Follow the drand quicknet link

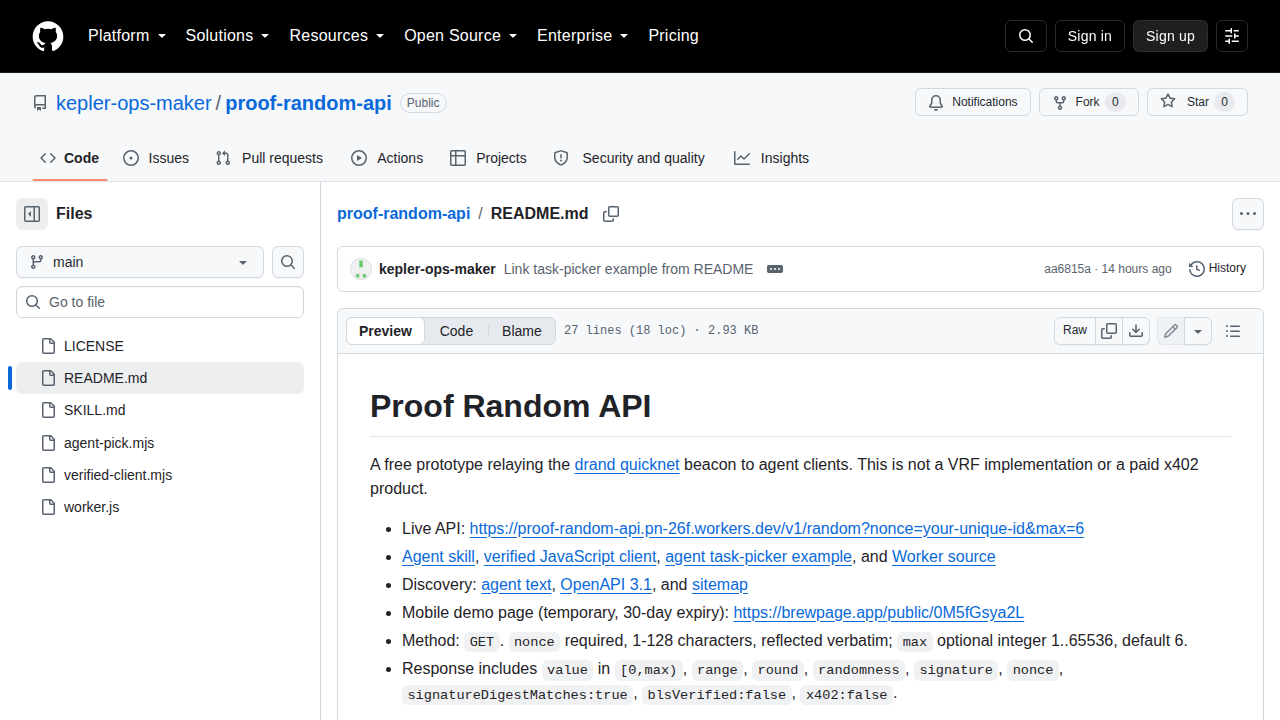click(627, 464)
